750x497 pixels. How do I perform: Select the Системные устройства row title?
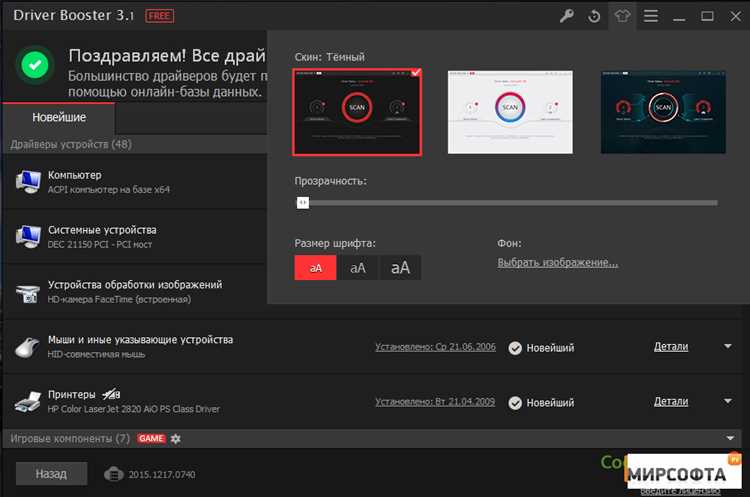point(102,230)
